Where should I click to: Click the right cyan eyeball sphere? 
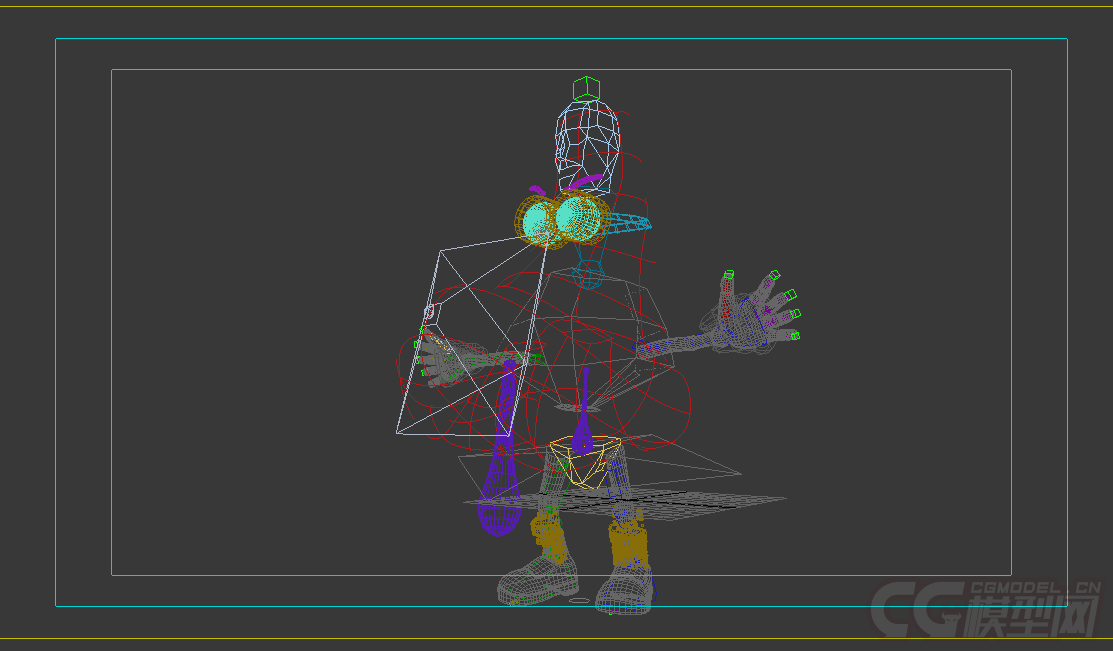pyautogui.click(x=578, y=214)
